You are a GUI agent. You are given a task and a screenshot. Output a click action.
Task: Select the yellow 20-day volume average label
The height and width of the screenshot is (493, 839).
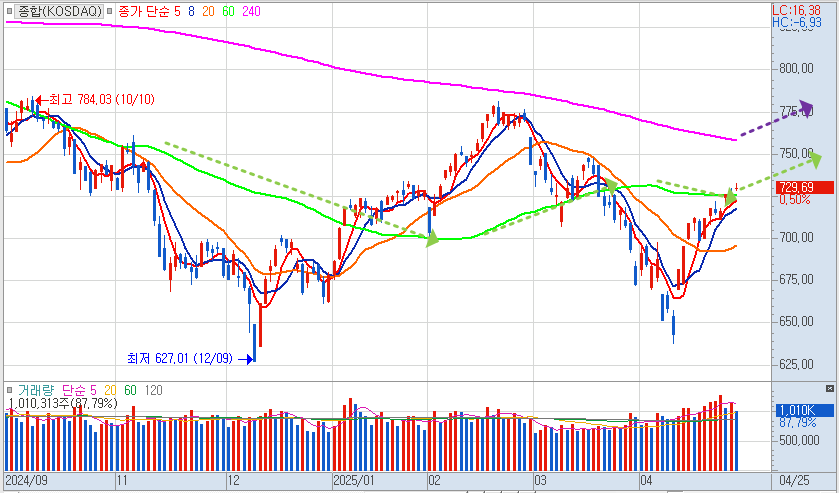pos(111,390)
